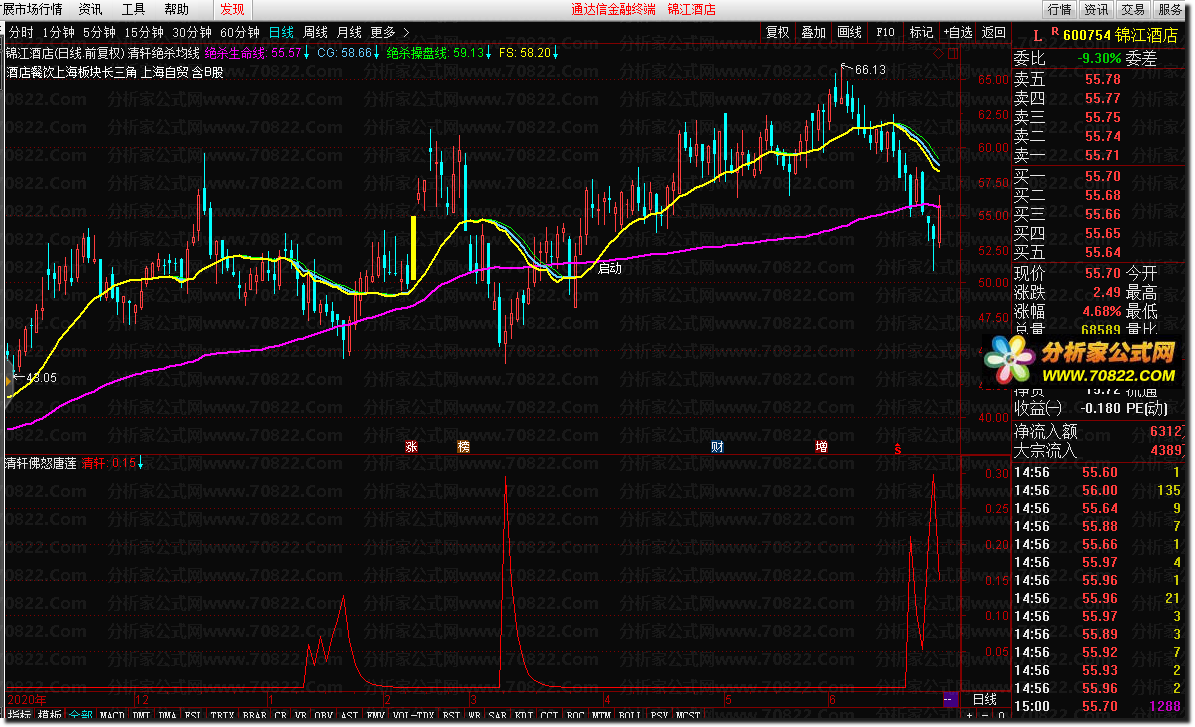This screenshot has height=727, width=1195.
Task: Click the 43.05 low price marker
Action: (35, 377)
